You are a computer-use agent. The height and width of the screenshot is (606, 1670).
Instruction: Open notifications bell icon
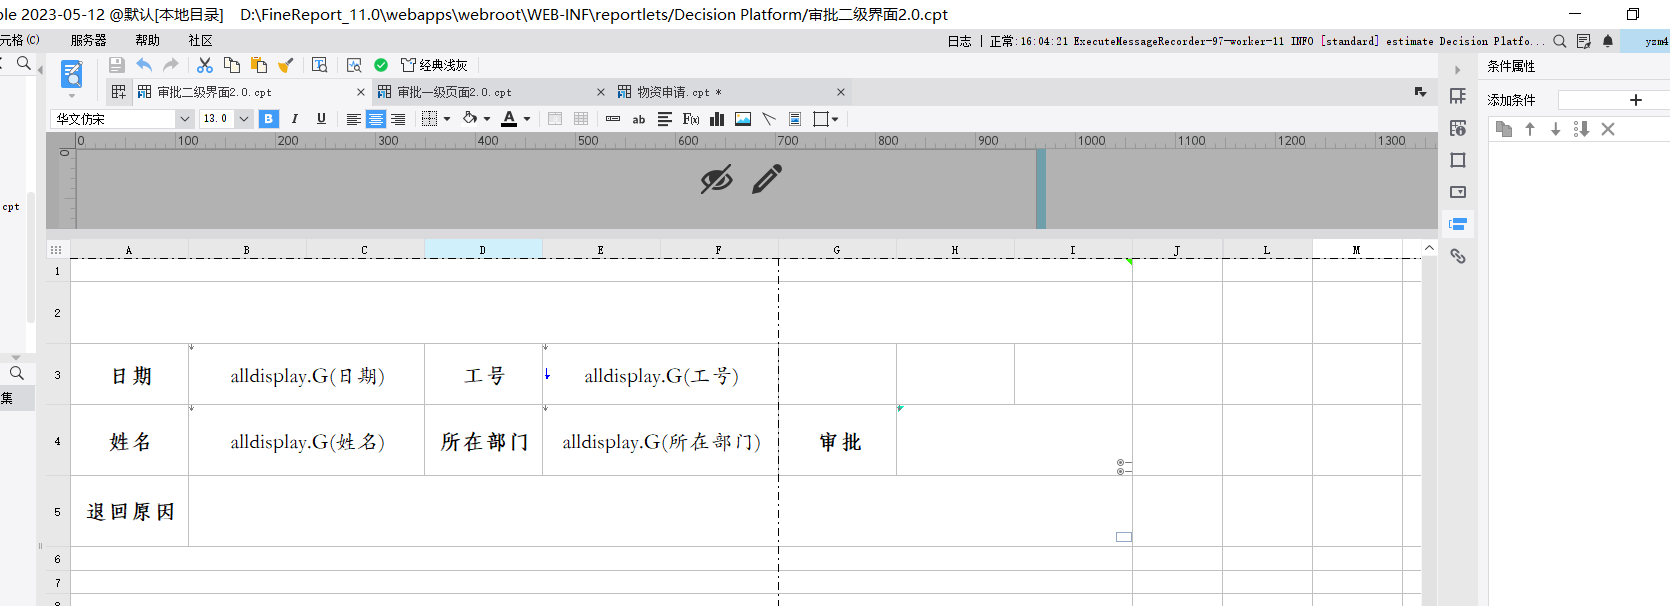click(1608, 41)
